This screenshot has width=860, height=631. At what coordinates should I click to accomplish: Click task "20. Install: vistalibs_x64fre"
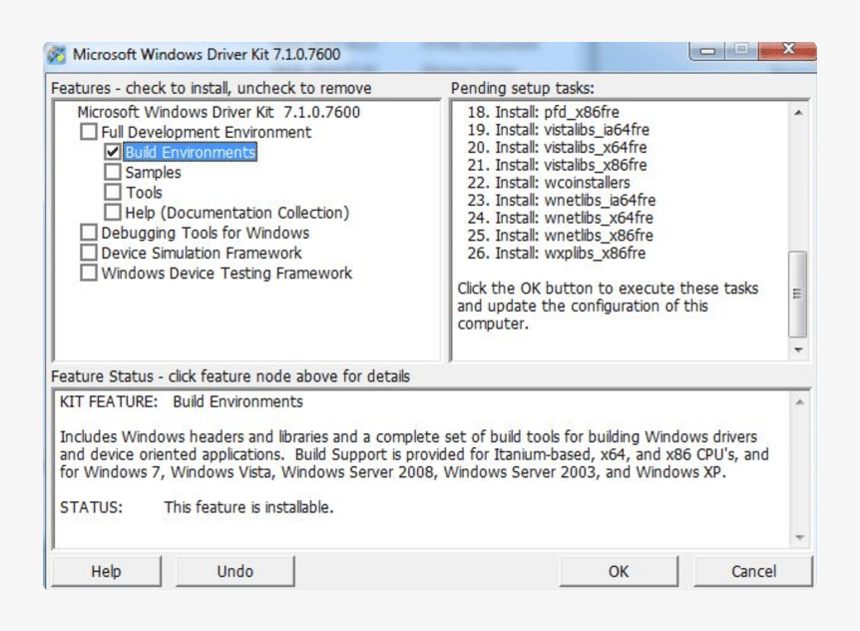(x=557, y=148)
